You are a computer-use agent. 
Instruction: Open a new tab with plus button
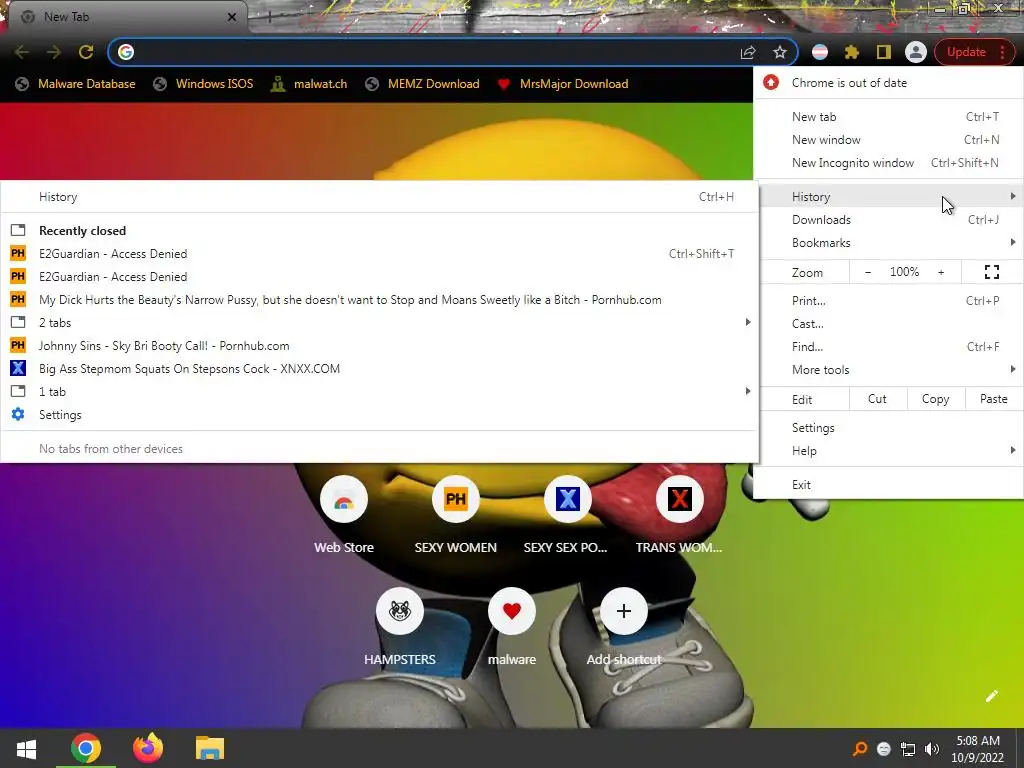pos(269,17)
